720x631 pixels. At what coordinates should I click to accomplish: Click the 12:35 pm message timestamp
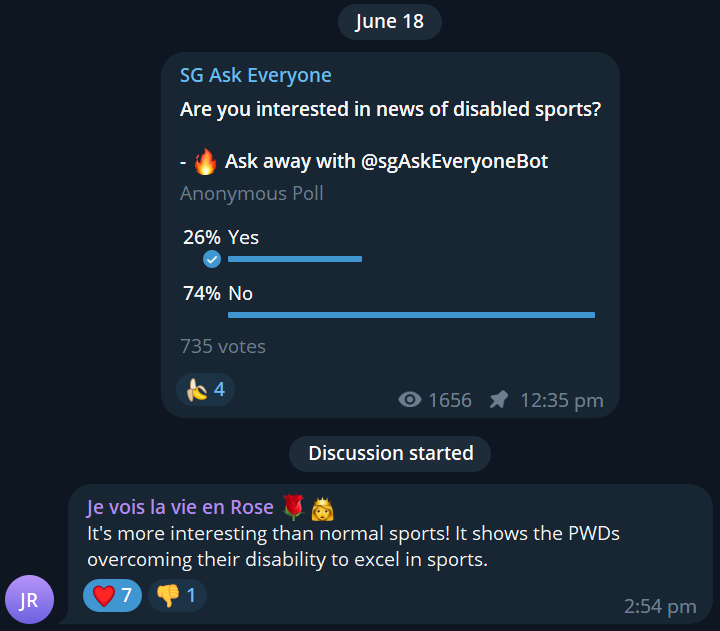pos(562,400)
